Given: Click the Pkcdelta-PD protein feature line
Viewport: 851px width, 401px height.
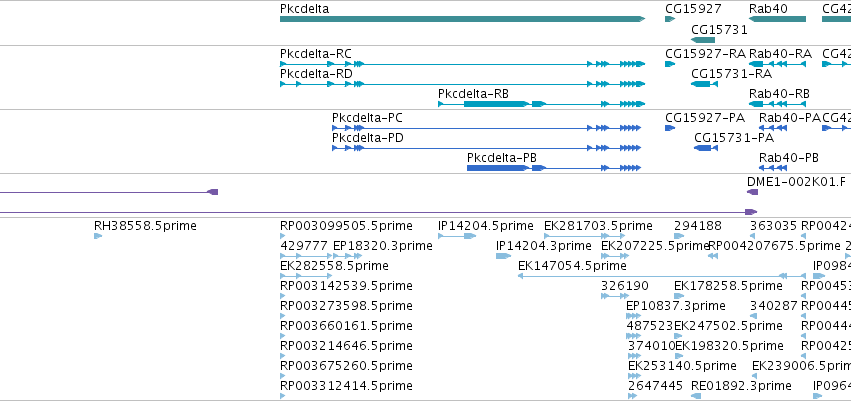Looking at the screenshot, I should tap(486, 148).
